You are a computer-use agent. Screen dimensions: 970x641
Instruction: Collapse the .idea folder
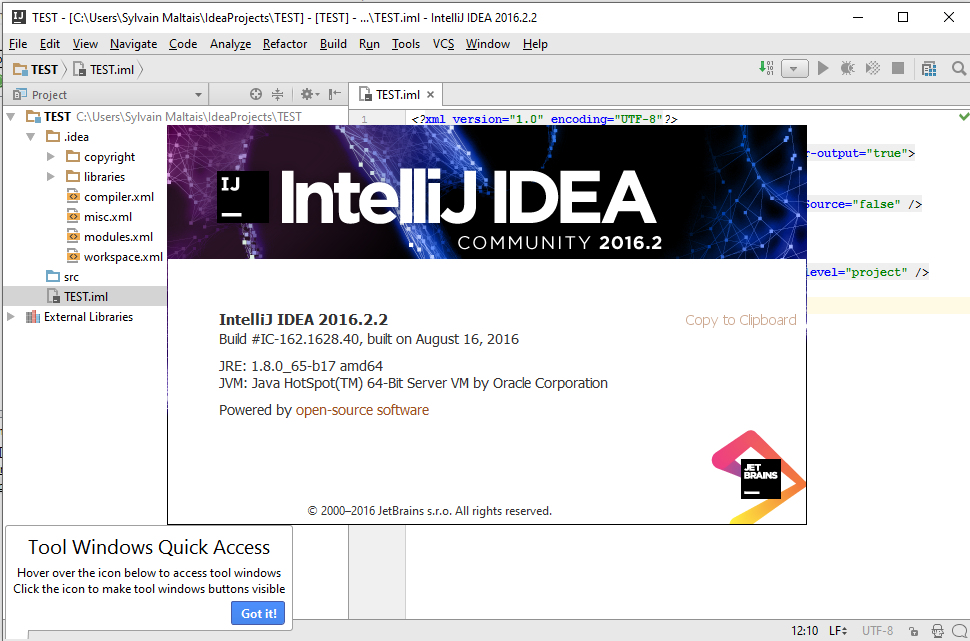pyautogui.click(x=31, y=137)
